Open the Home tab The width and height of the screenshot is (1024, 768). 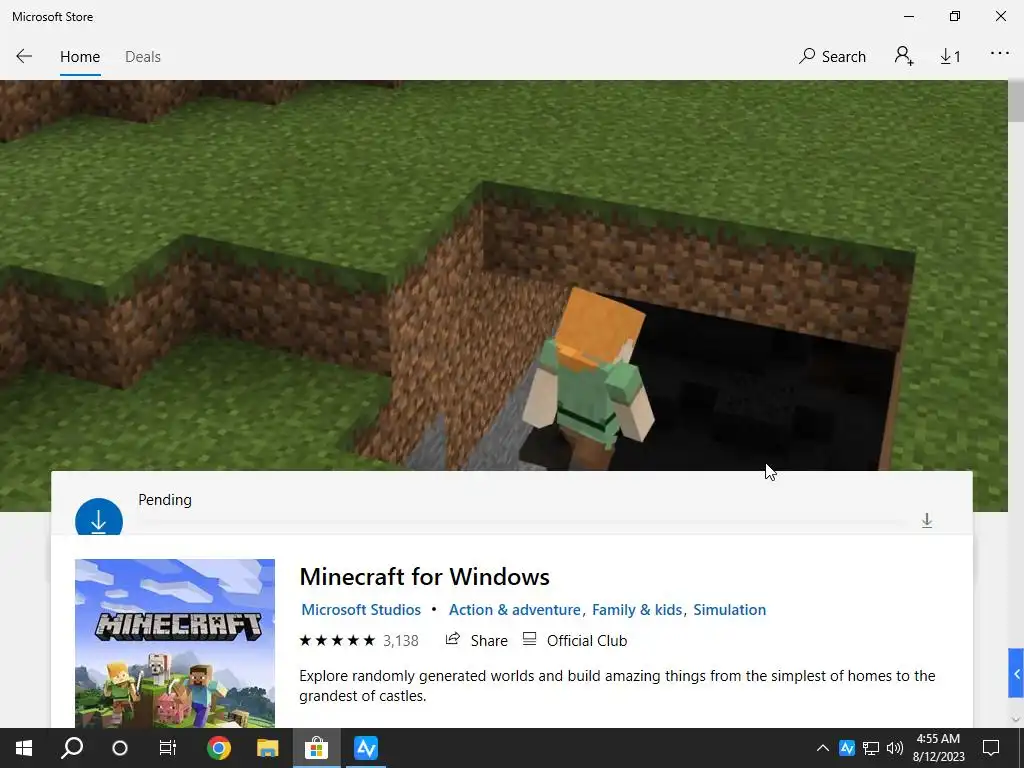coord(80,57)
